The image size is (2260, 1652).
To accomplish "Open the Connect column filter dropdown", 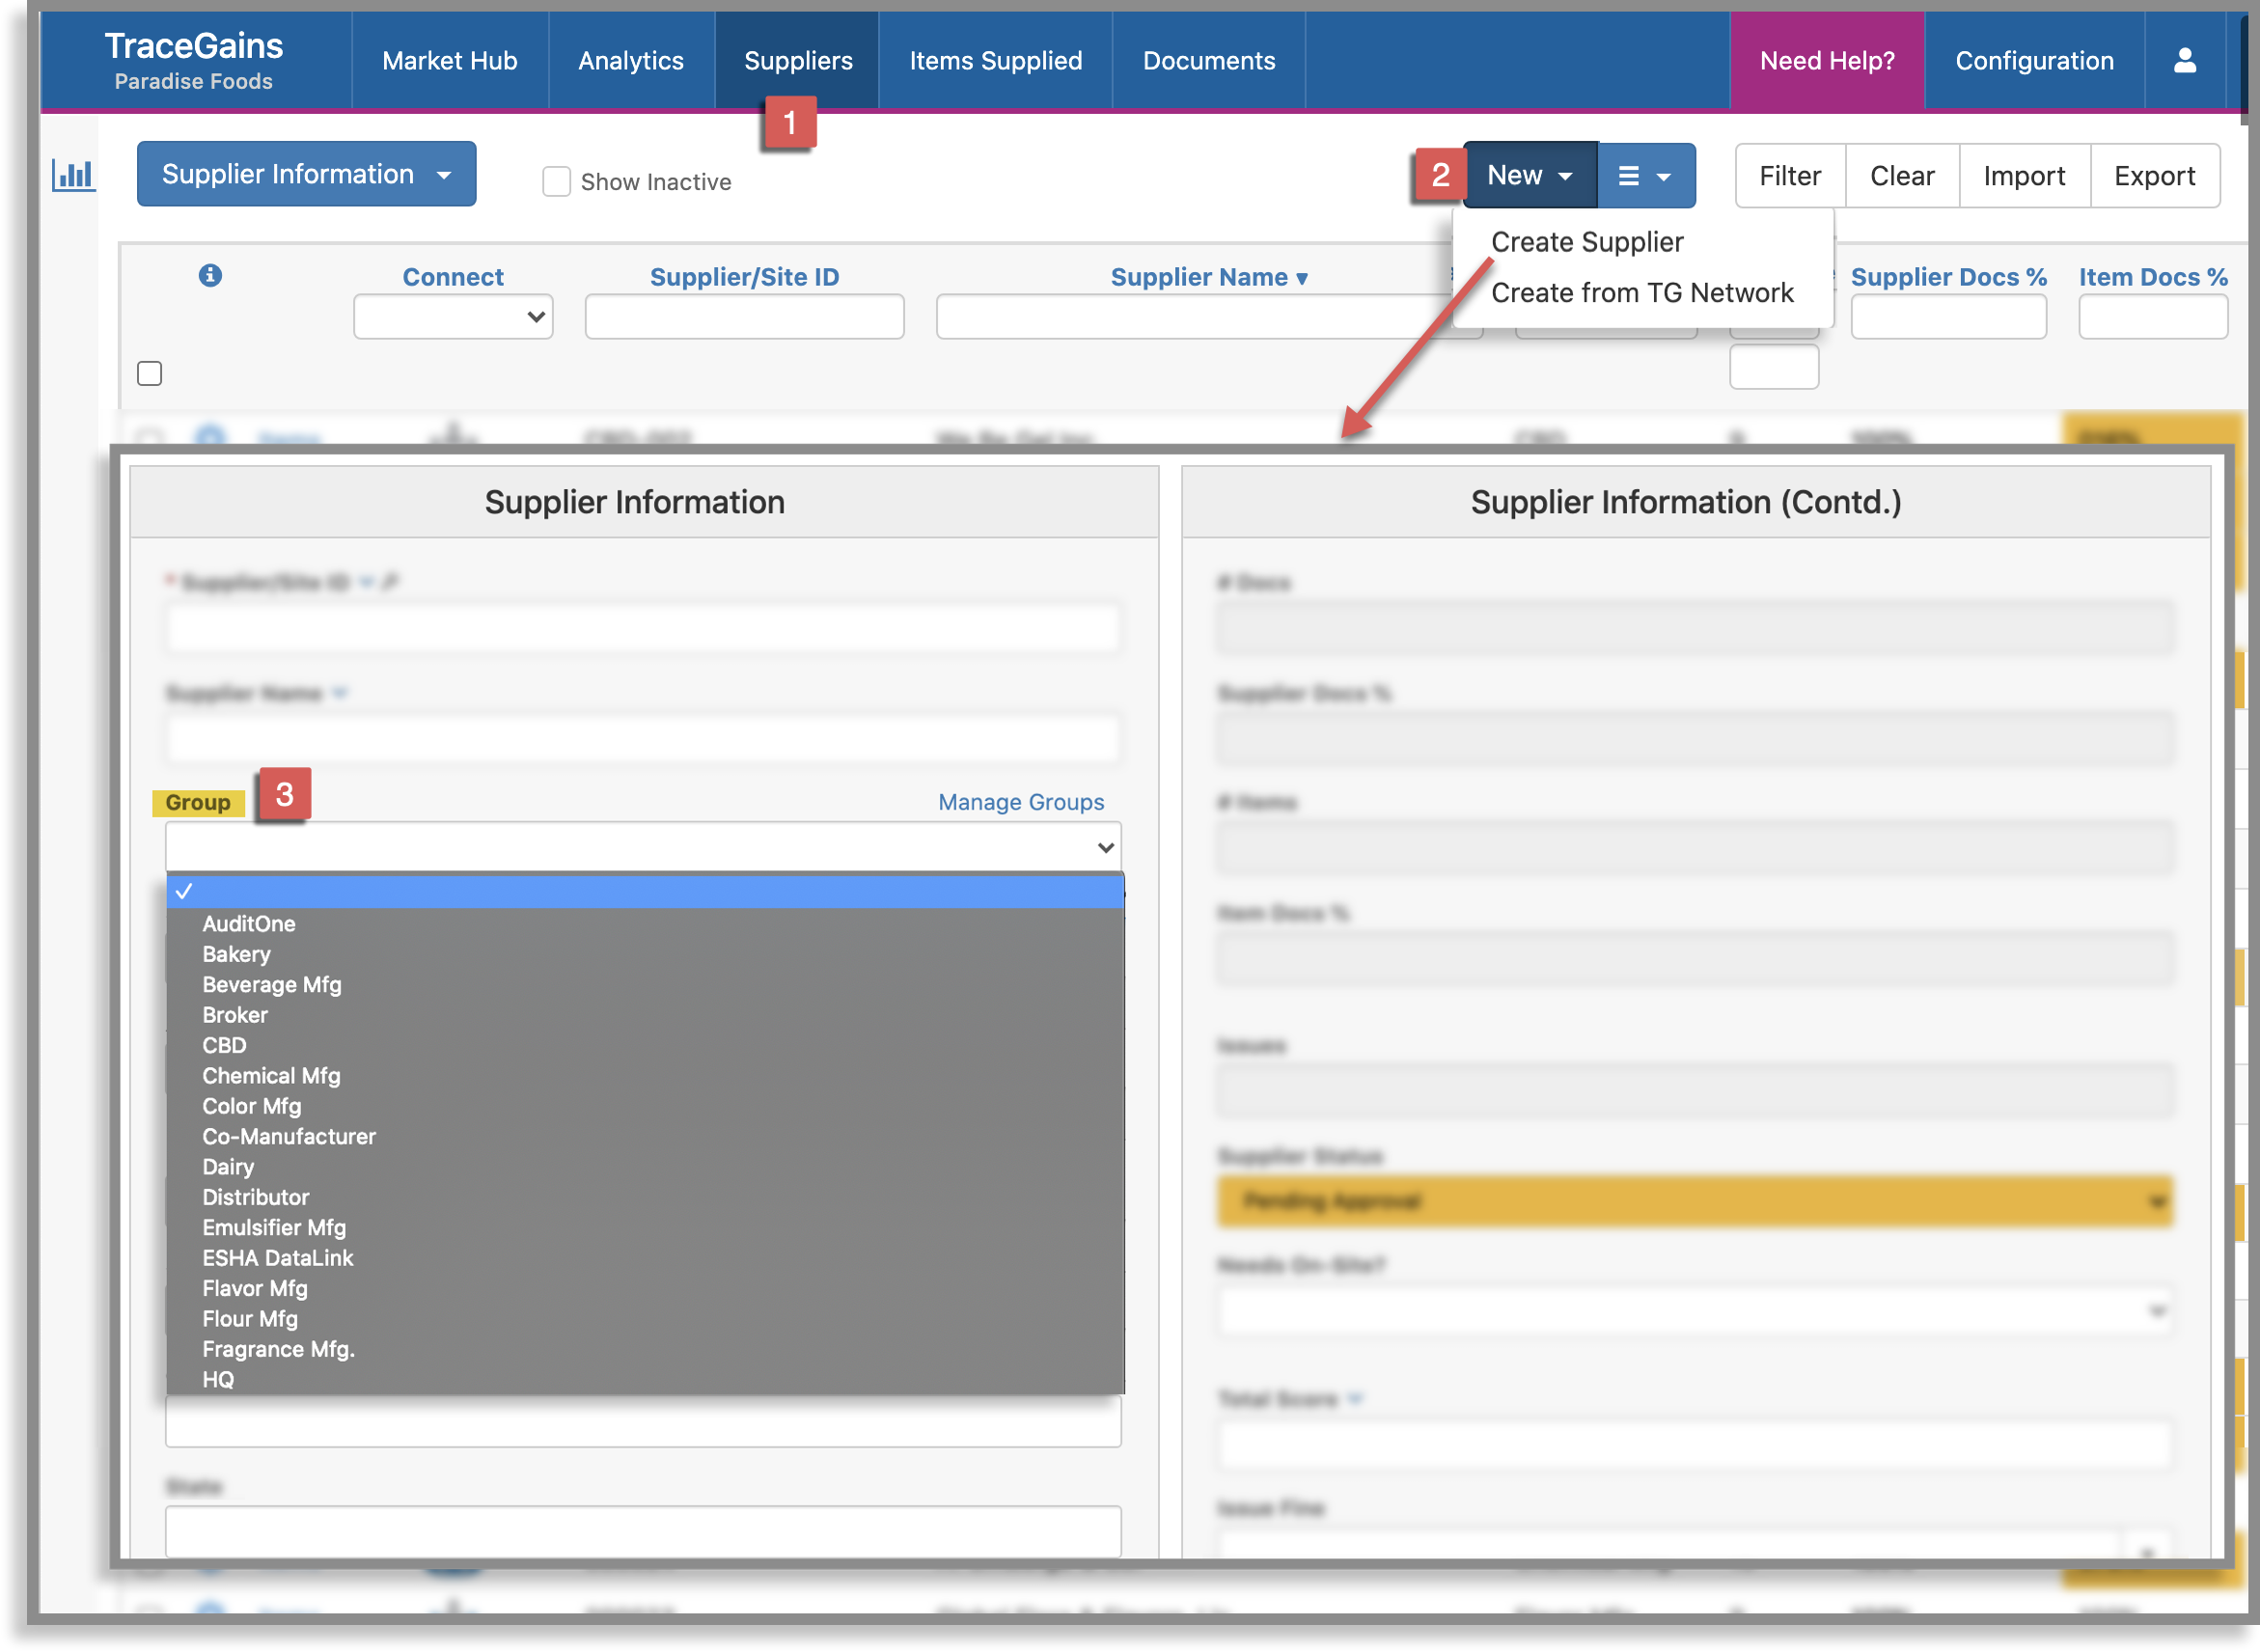I will [x=453, y=316].
